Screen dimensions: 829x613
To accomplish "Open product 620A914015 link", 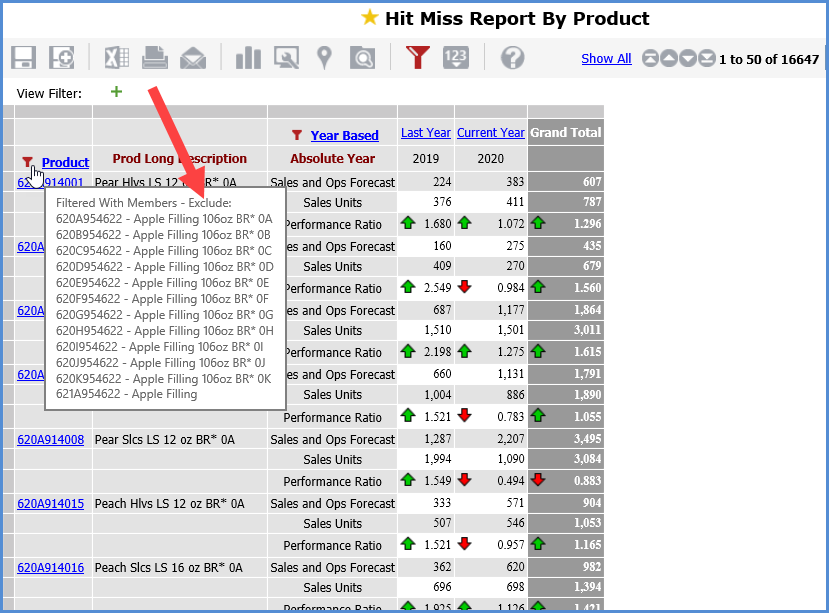I will pyautogui.click(x=51, y=504).
